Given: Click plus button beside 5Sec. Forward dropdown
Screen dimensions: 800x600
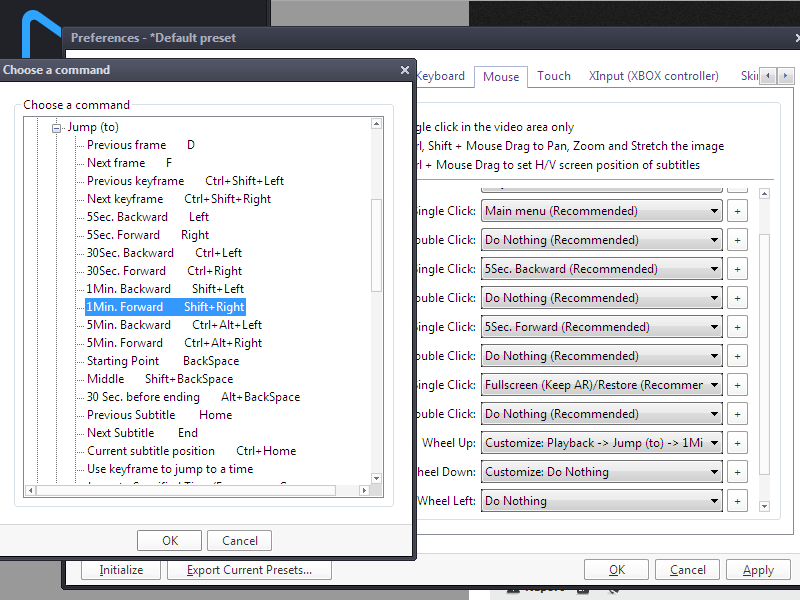Looking at the screenshot, I should pyautogui.click(x=737, y=327).
